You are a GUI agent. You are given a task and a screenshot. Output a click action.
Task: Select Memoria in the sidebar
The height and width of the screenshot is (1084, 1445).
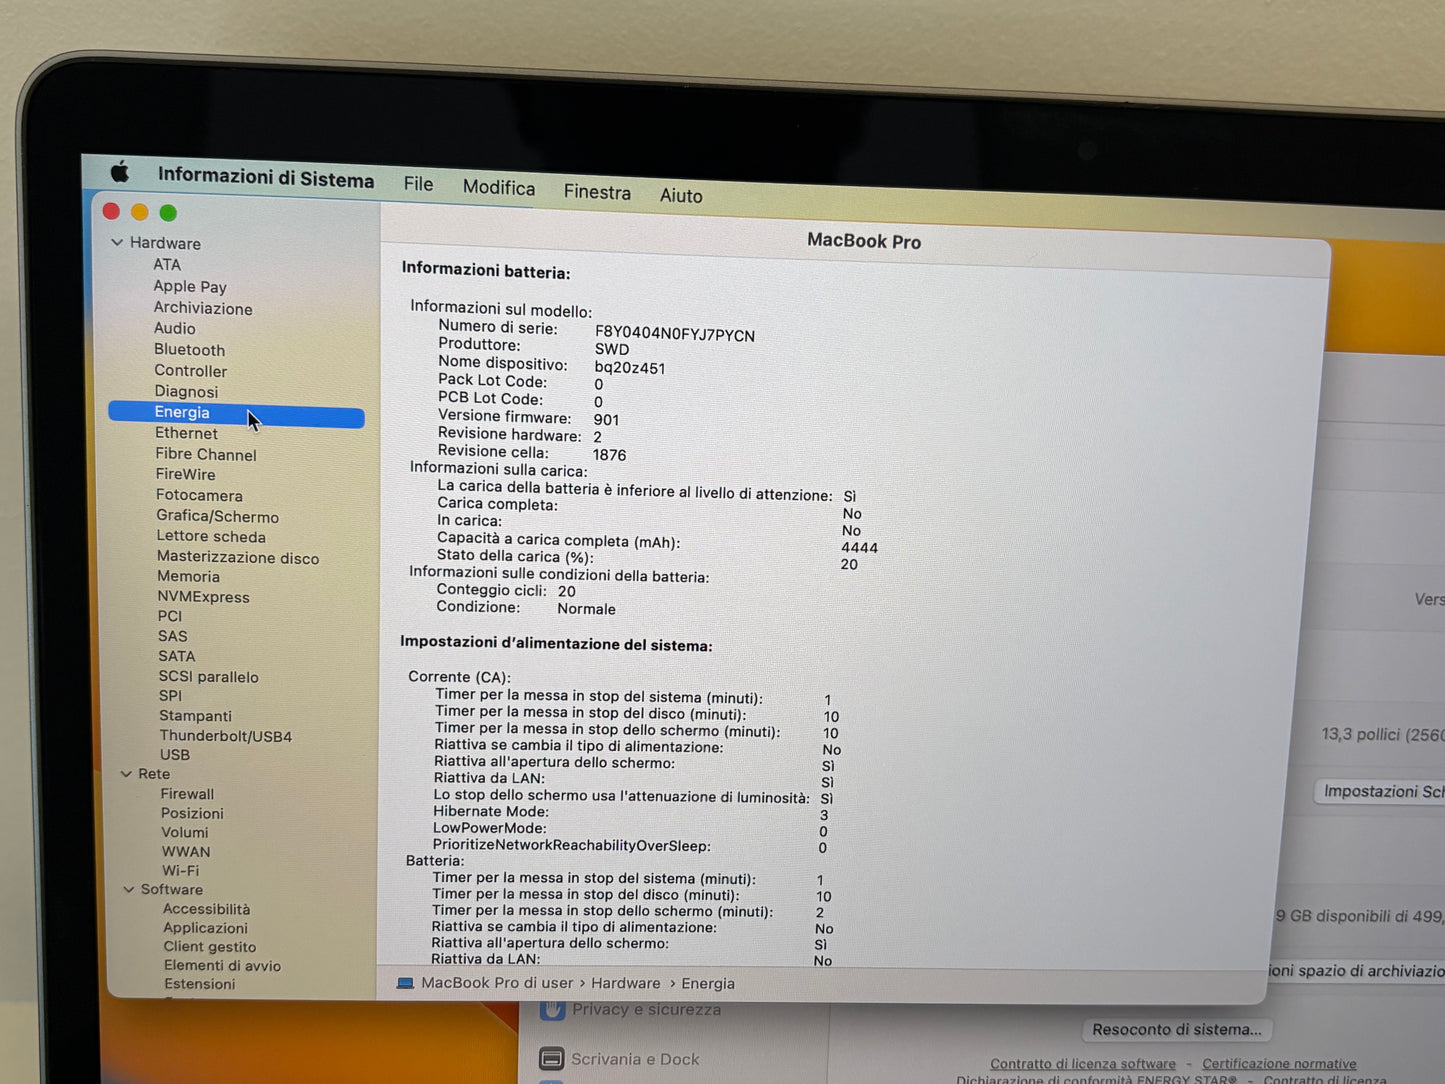pyautogui.click(x=188, y=577)
